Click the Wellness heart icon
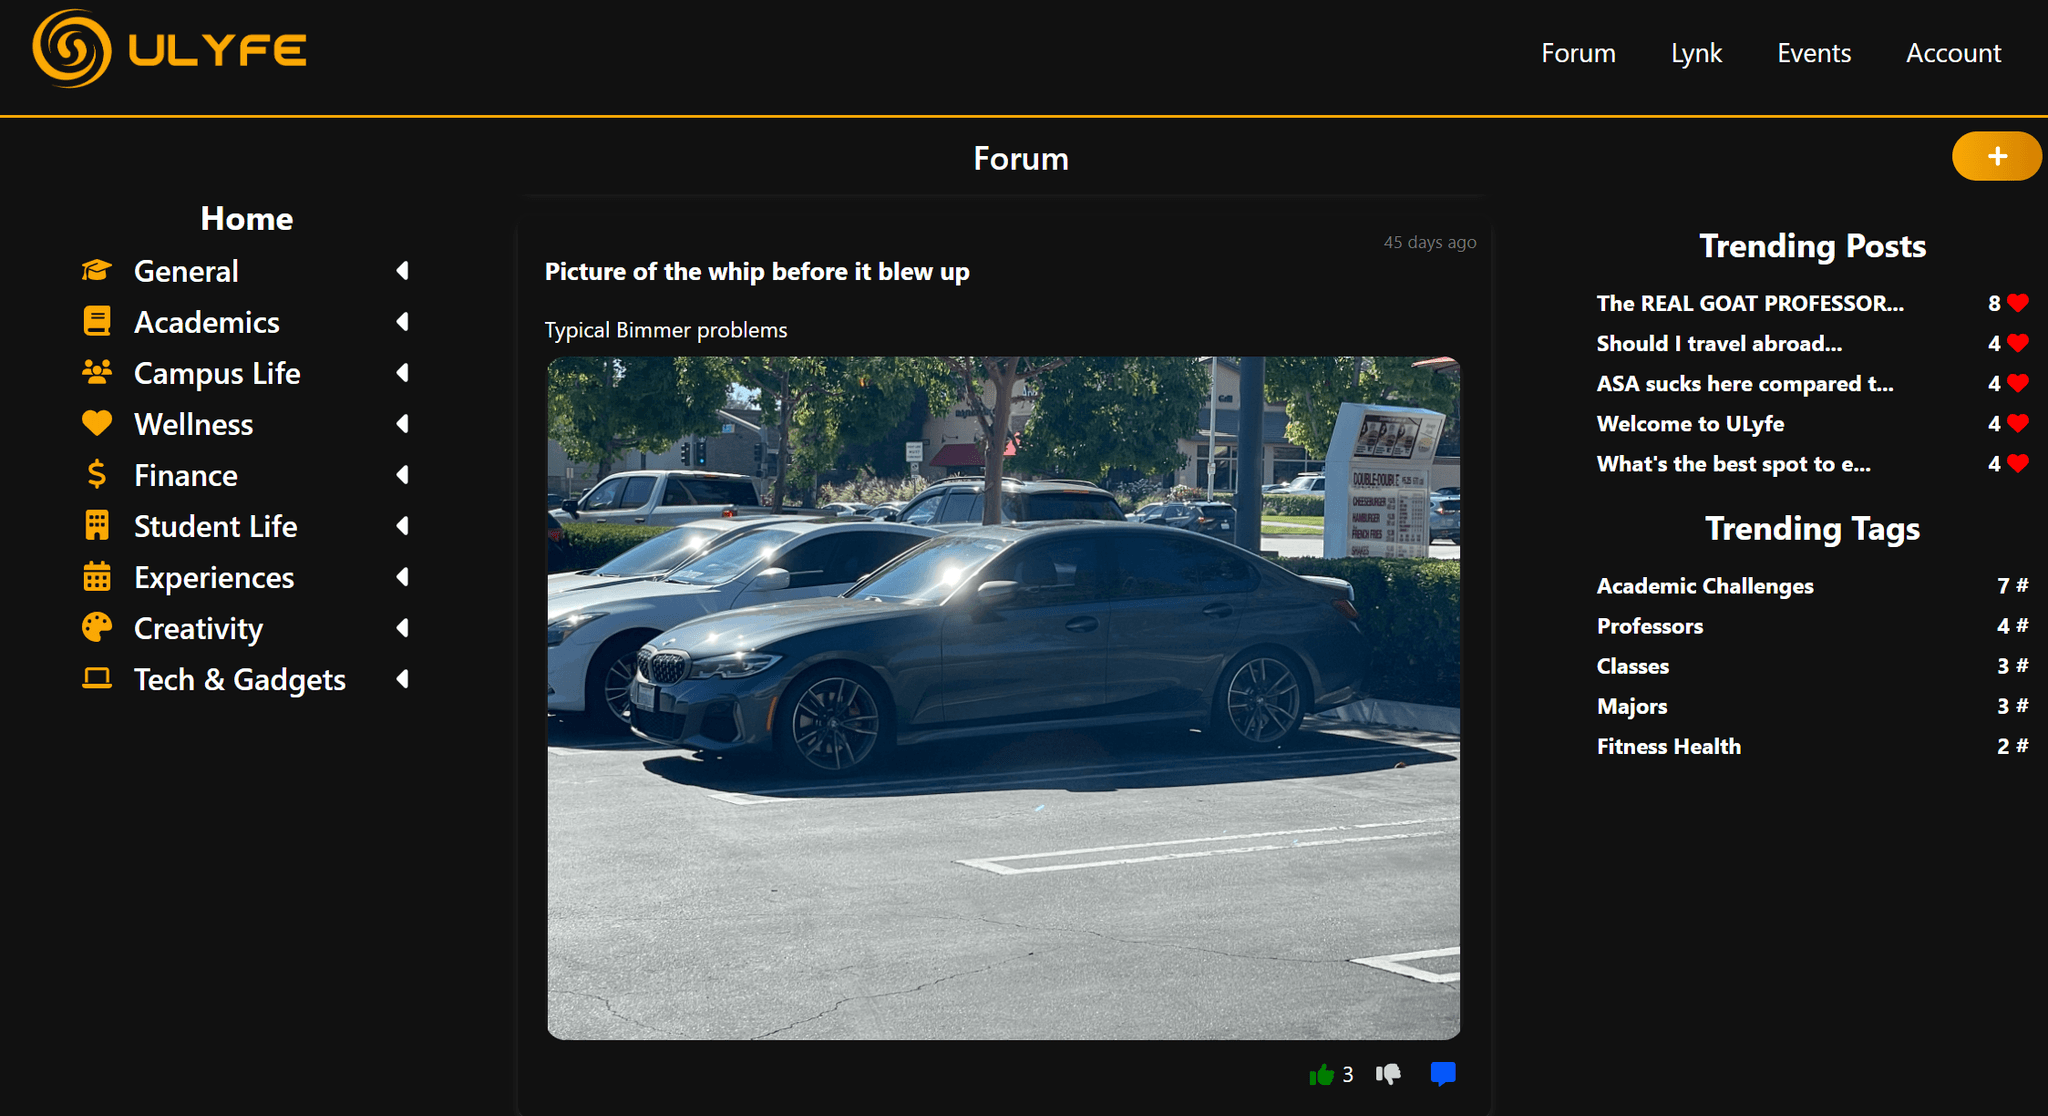This screenshot has width=2048, height=1116. click(97, 423)
